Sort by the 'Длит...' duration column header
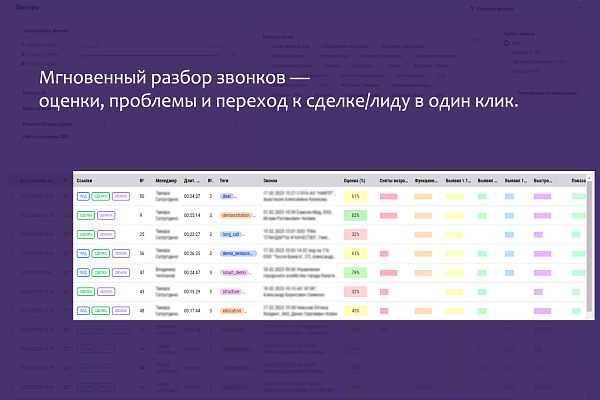The height and width of the screenshot is (400, 600). (192, 181)
